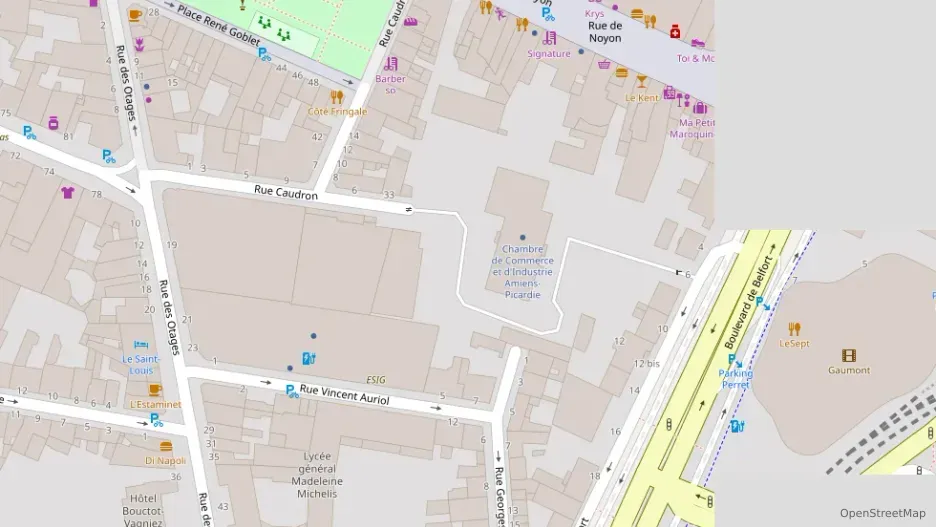Click the playground icon in the green park
Viewport: 936px width, 527px height.
[x=265, y=22]
